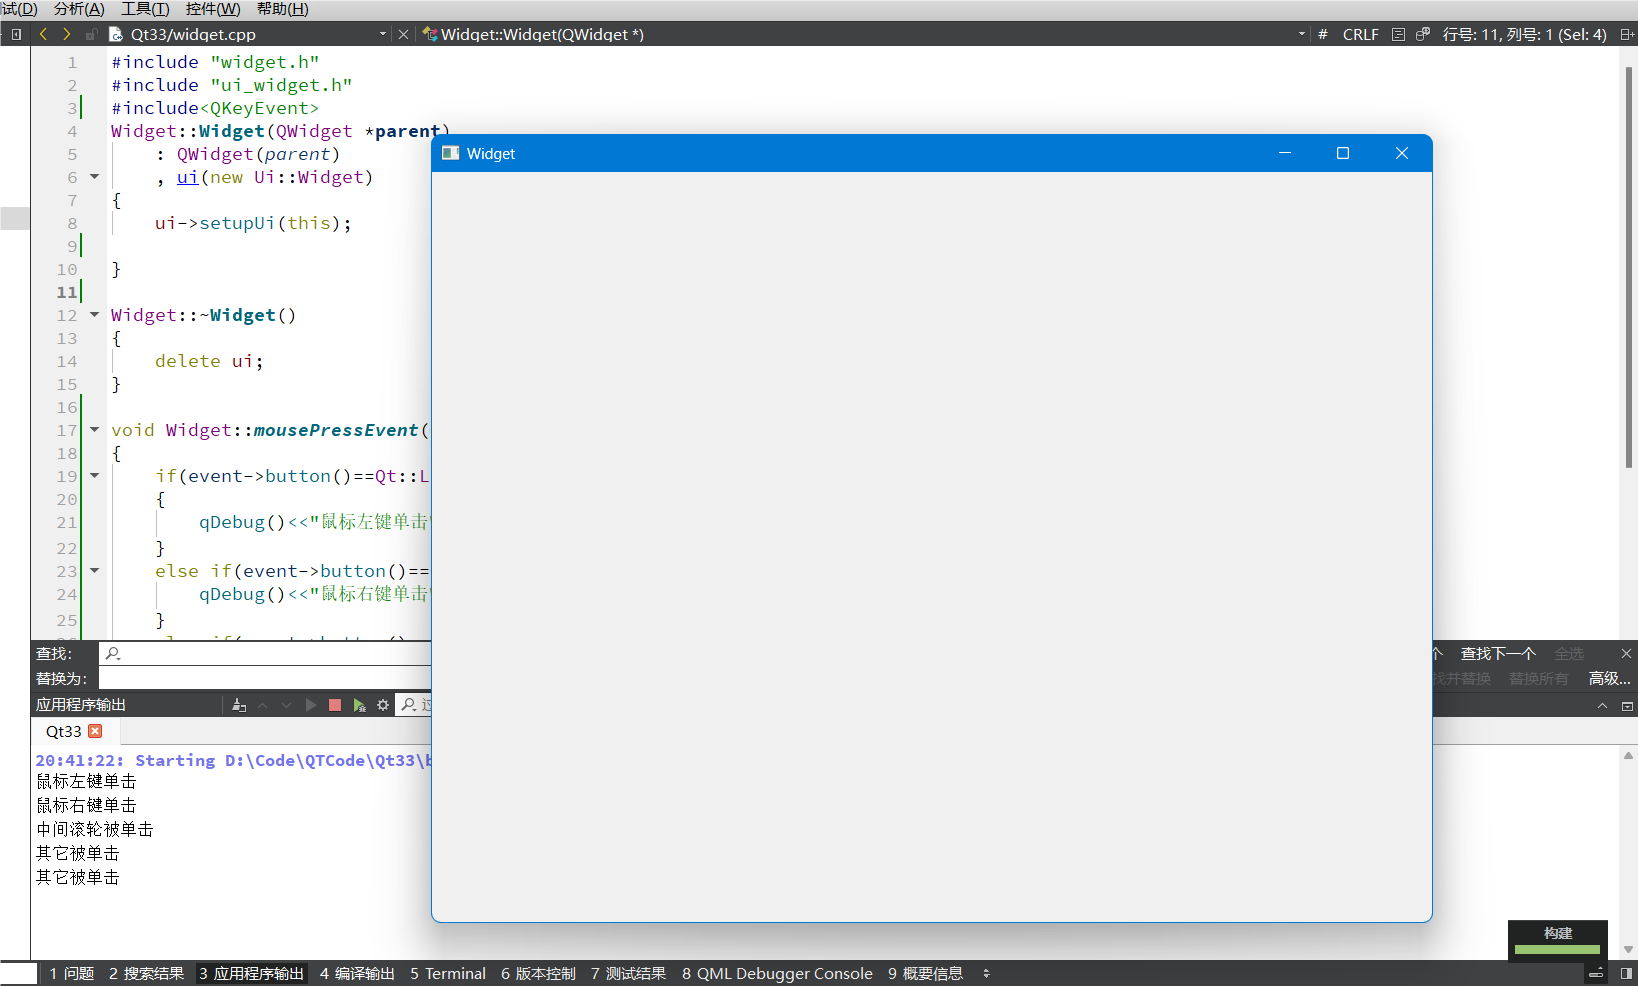Viewport: 1638px width, 986px height.
Task: Click the Widget window title bar icon
Action: (x=450, y=153)
